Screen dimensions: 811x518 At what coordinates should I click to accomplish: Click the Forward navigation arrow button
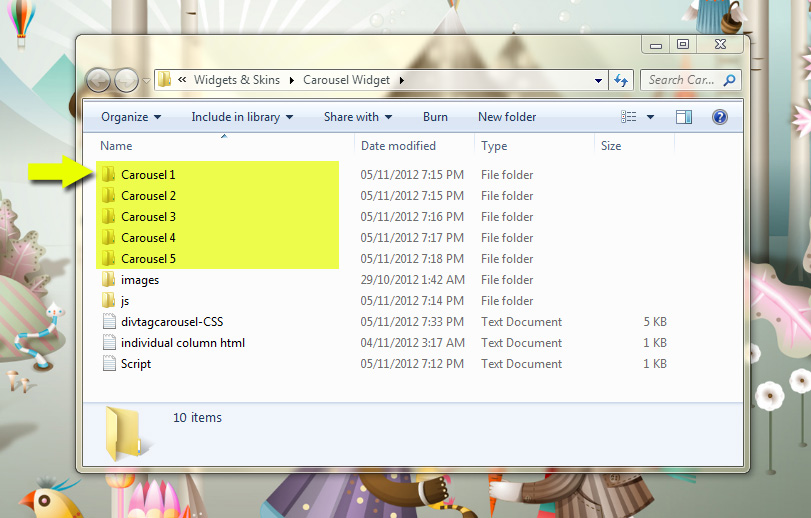point(127,80)
